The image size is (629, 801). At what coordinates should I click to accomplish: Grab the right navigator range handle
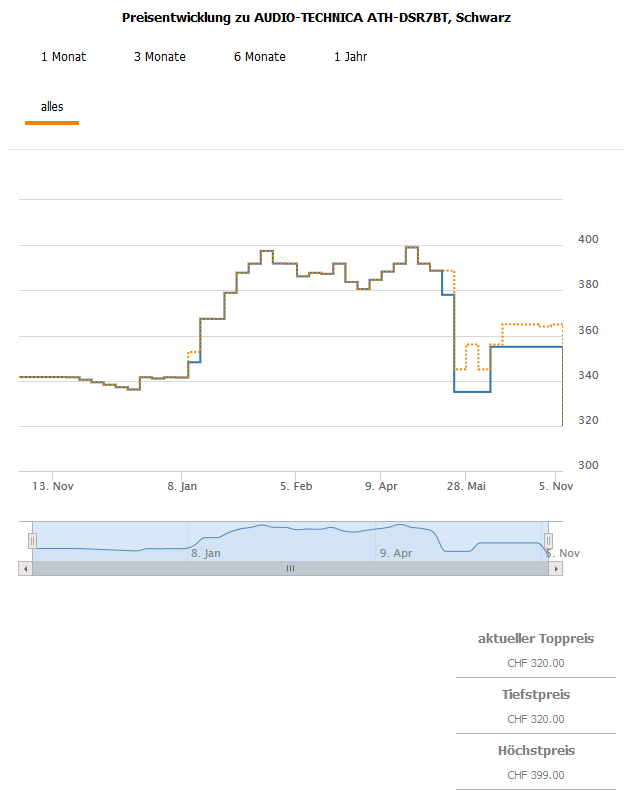(x=548, y=541)
